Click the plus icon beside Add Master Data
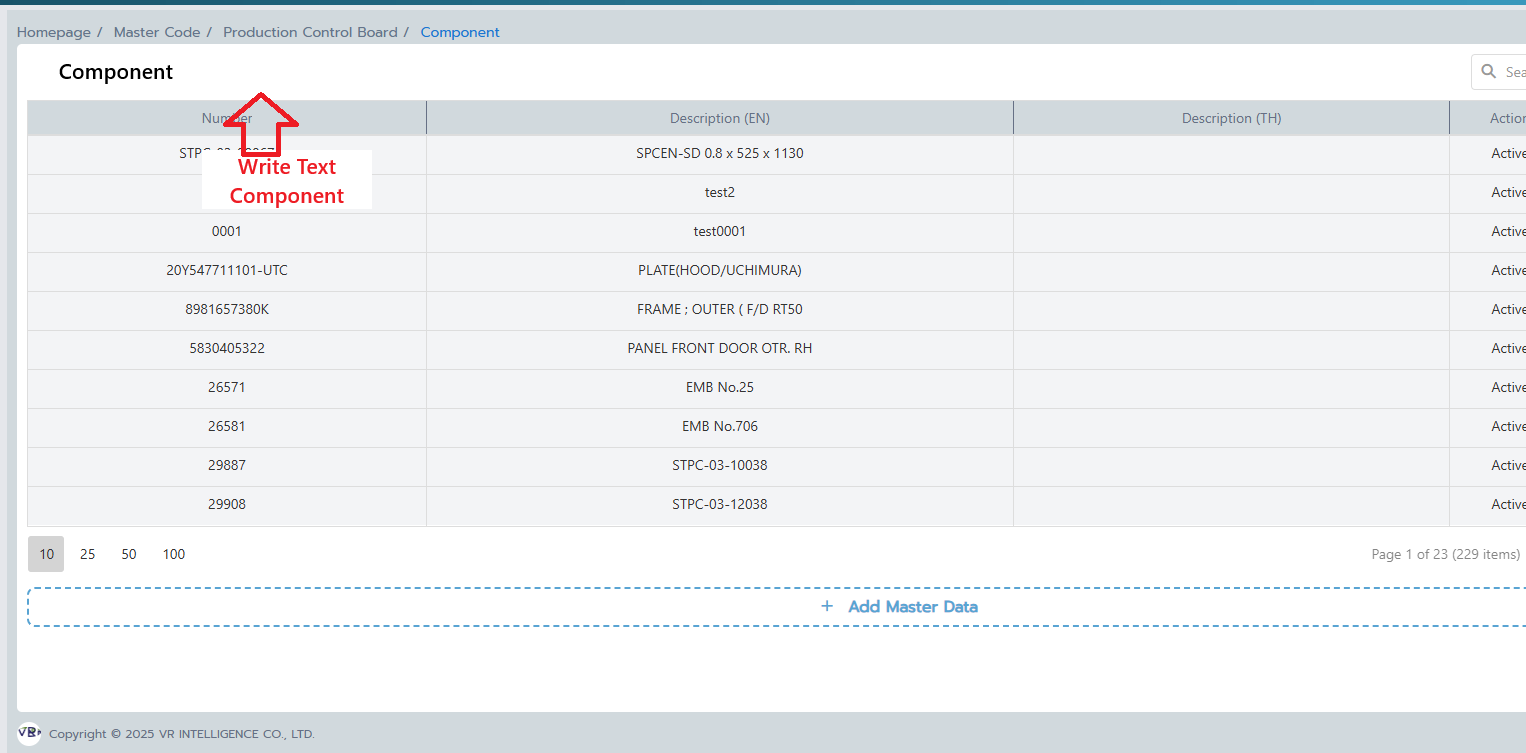The width and height of the screenshot is (1526, 753). [x=826, y=606]
